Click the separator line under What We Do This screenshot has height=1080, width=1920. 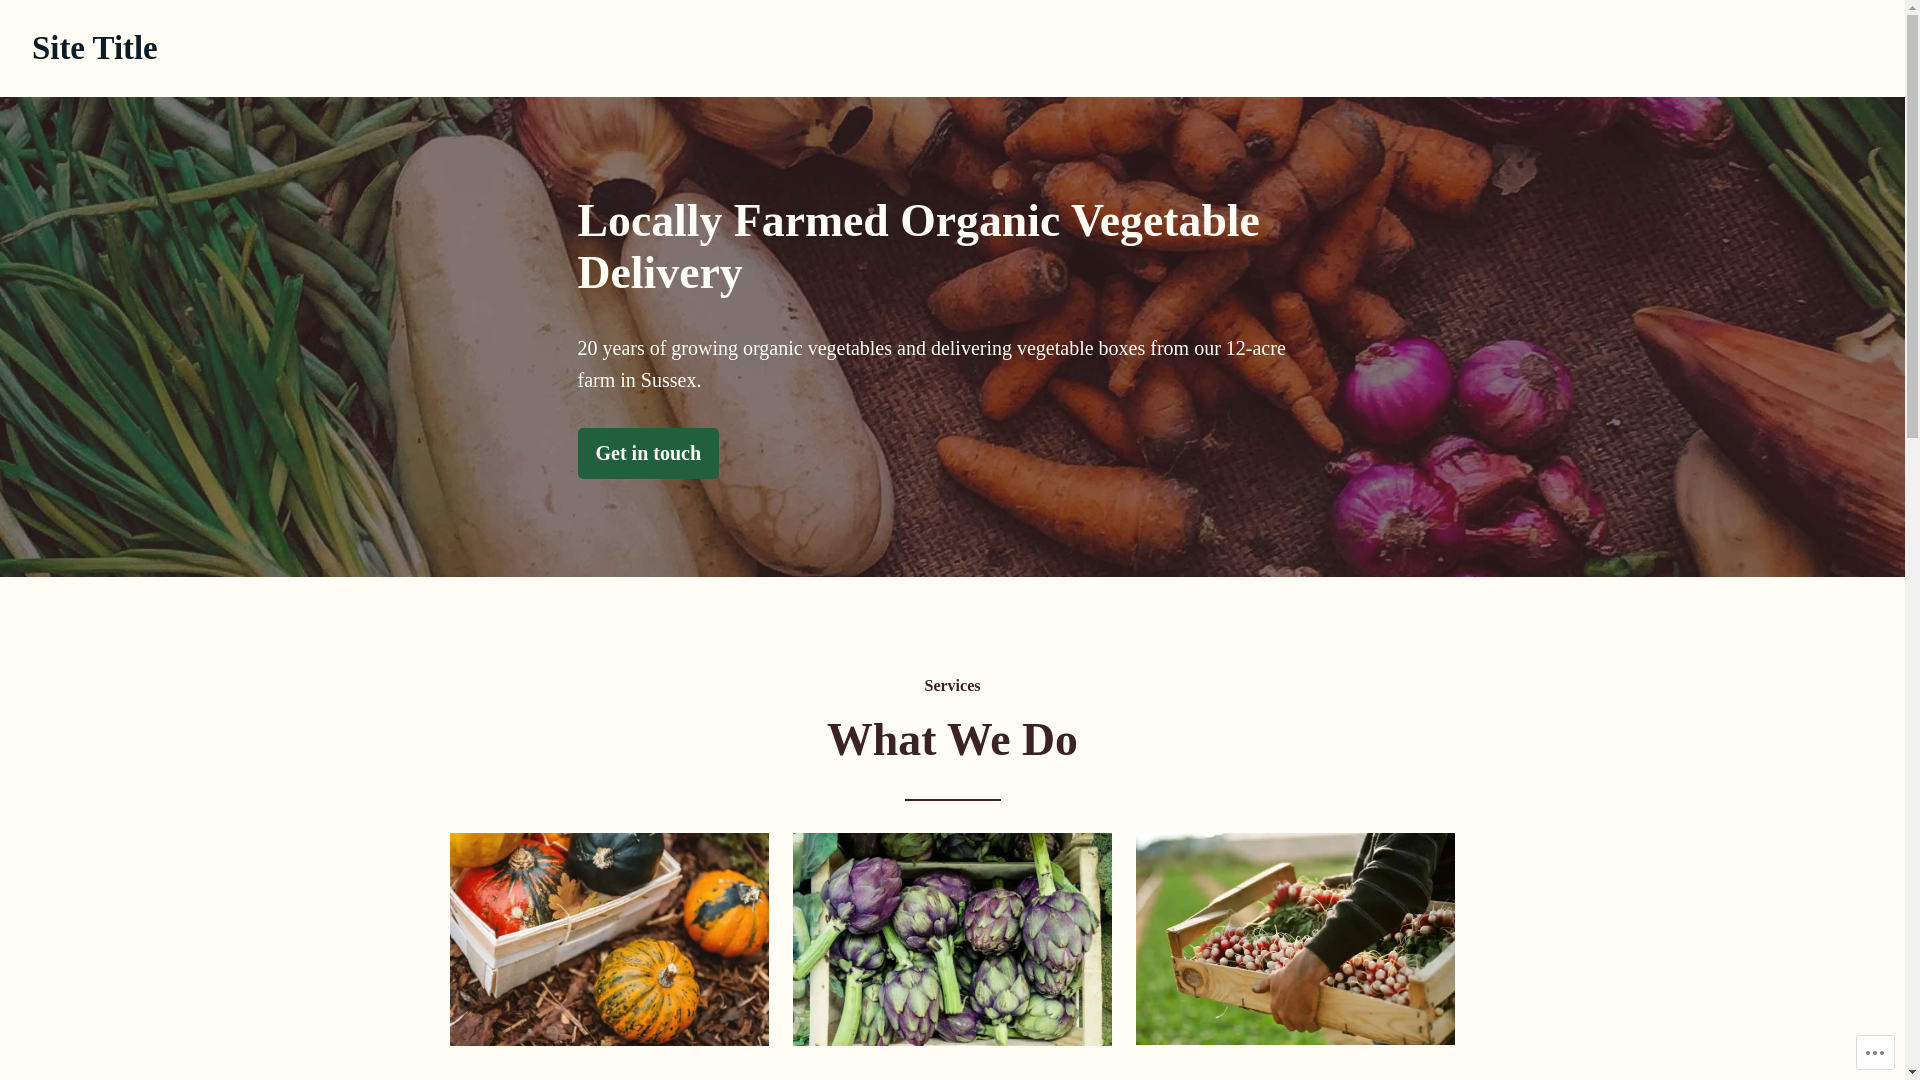[952, 799]
